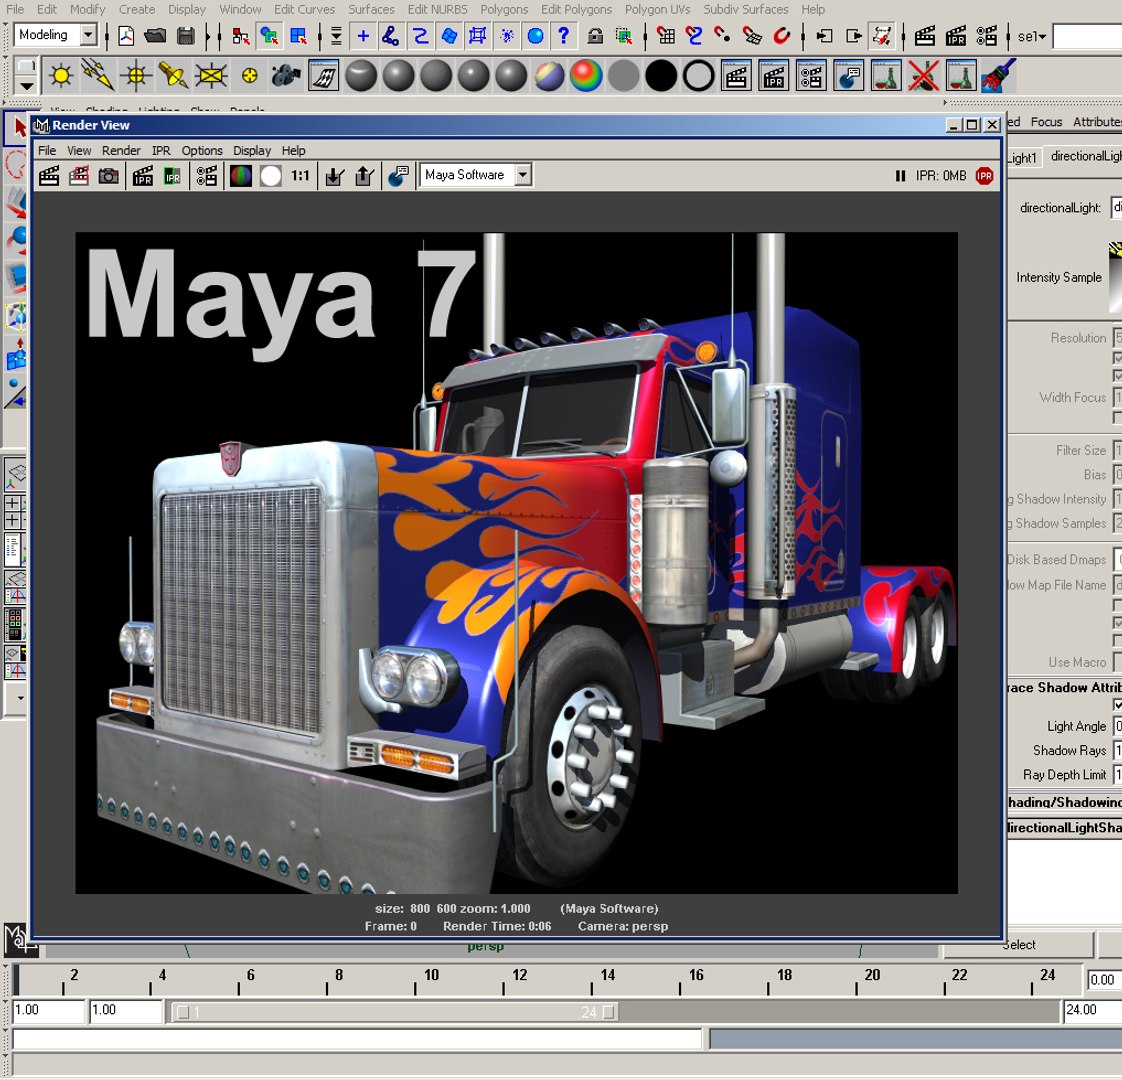Open the Edit NURBS menu
Image resolution: width=1122 pixels, height=1080 pixels.
pos(437,9)
